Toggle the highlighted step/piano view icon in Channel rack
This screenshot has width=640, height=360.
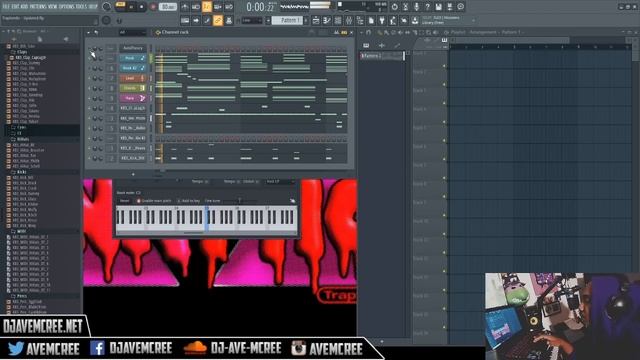click(344, 32)
